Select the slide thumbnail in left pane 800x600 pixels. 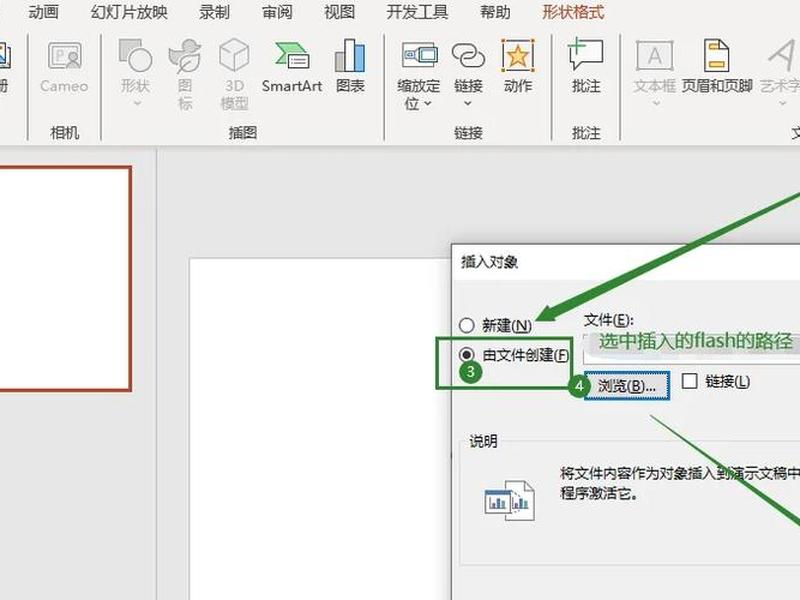65,279
